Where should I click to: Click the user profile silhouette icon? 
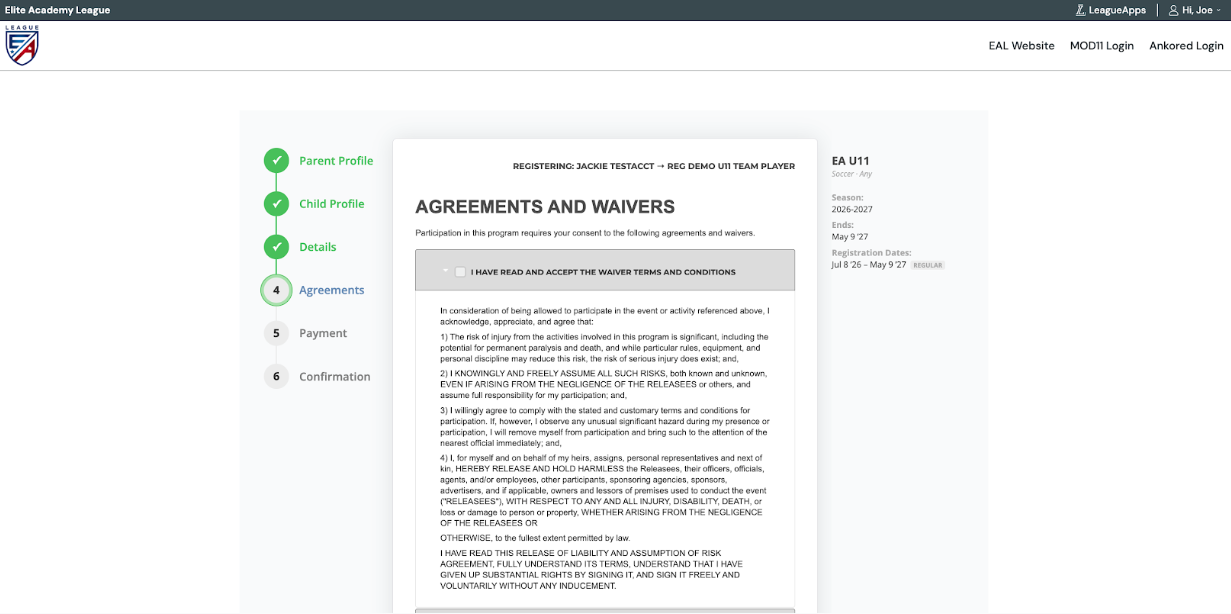[x=1174, y=10]
